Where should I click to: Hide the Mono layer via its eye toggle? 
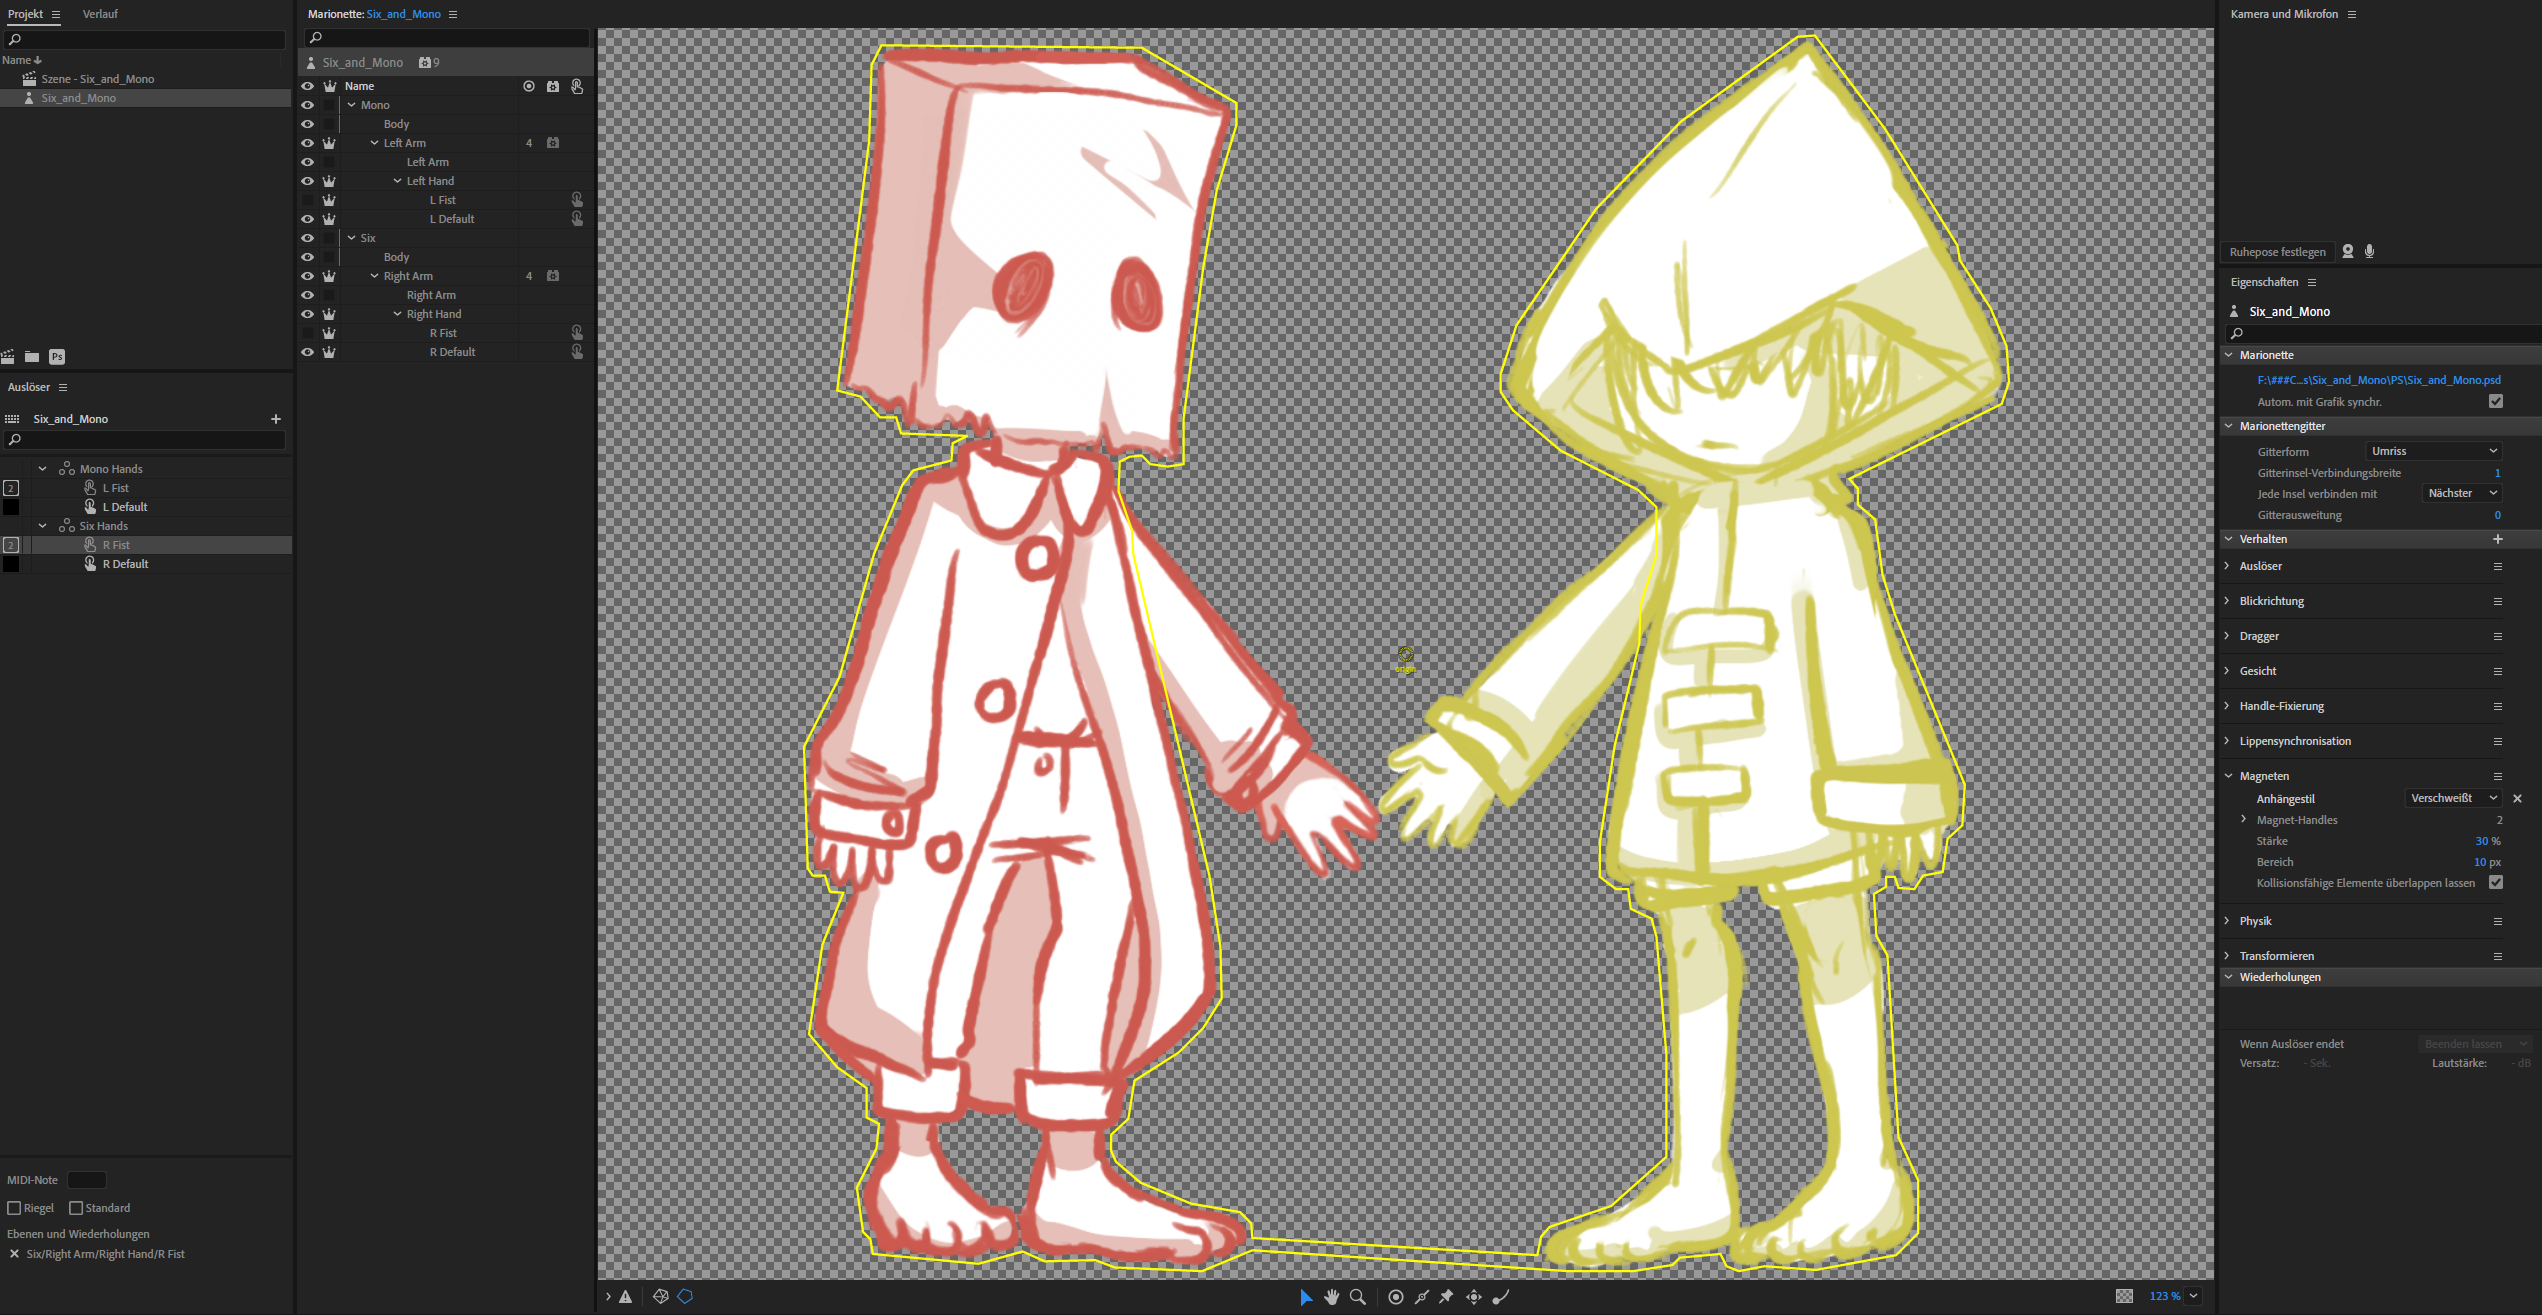307,104
